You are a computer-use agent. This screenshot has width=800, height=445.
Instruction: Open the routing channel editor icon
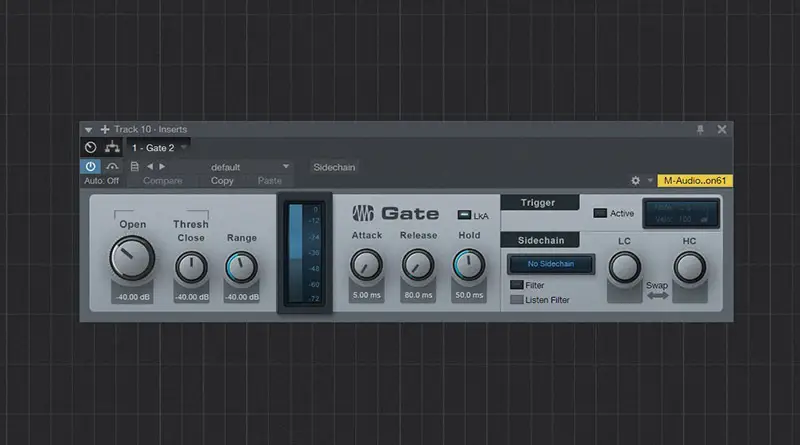coord(112,148)
